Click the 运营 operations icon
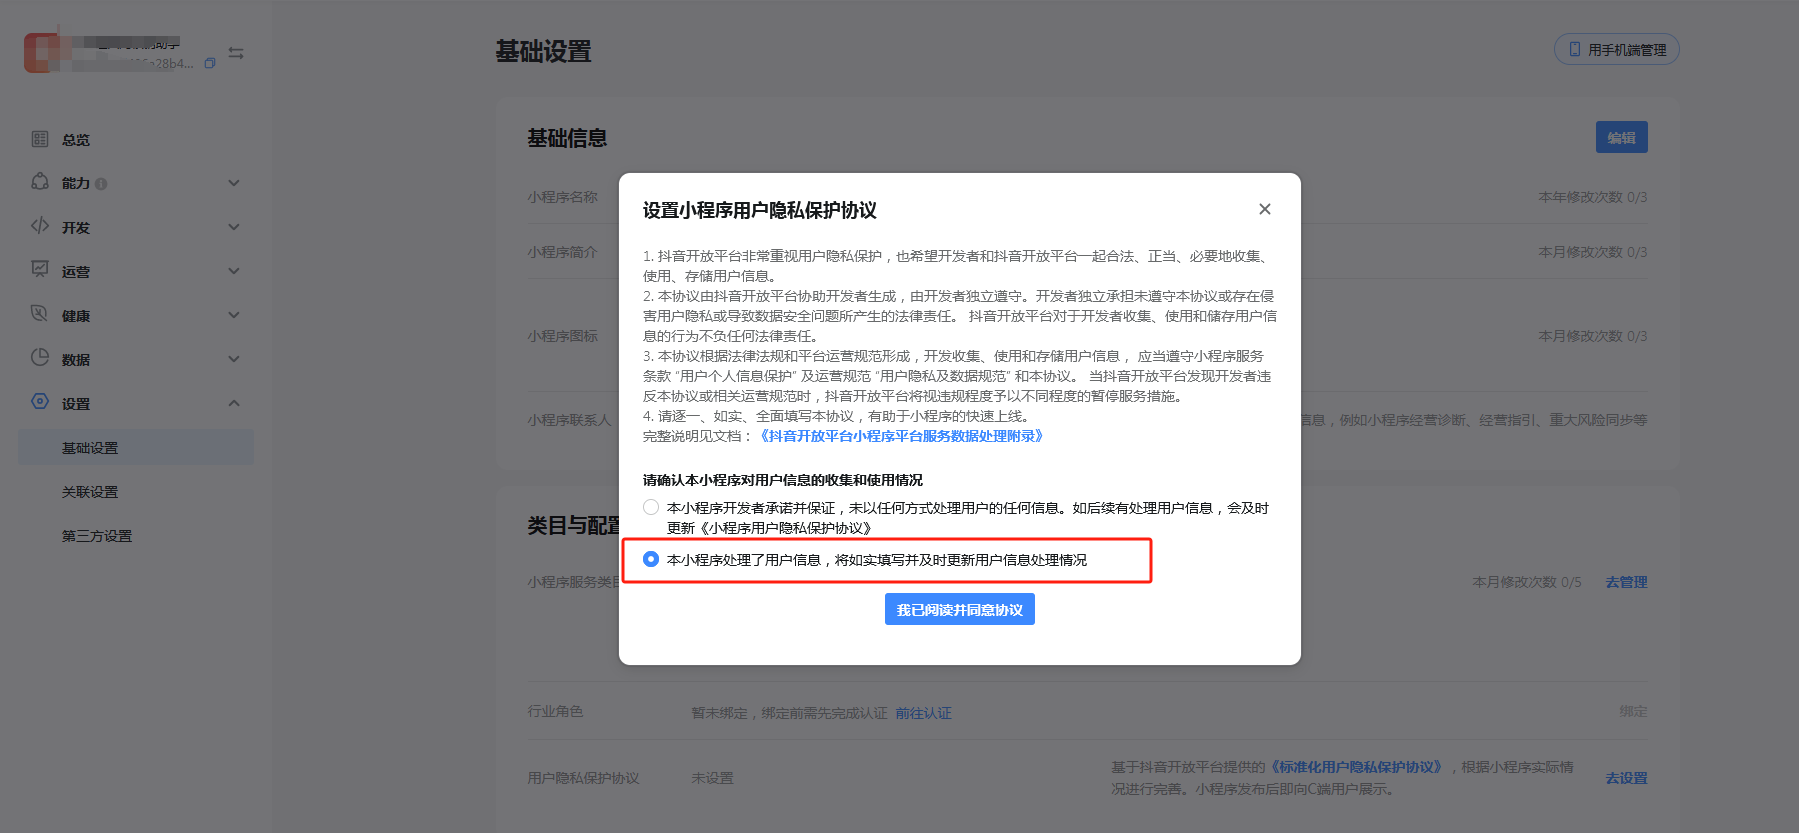The width and height of the screenshot is (1799, 833). click(x=40, y=270)
